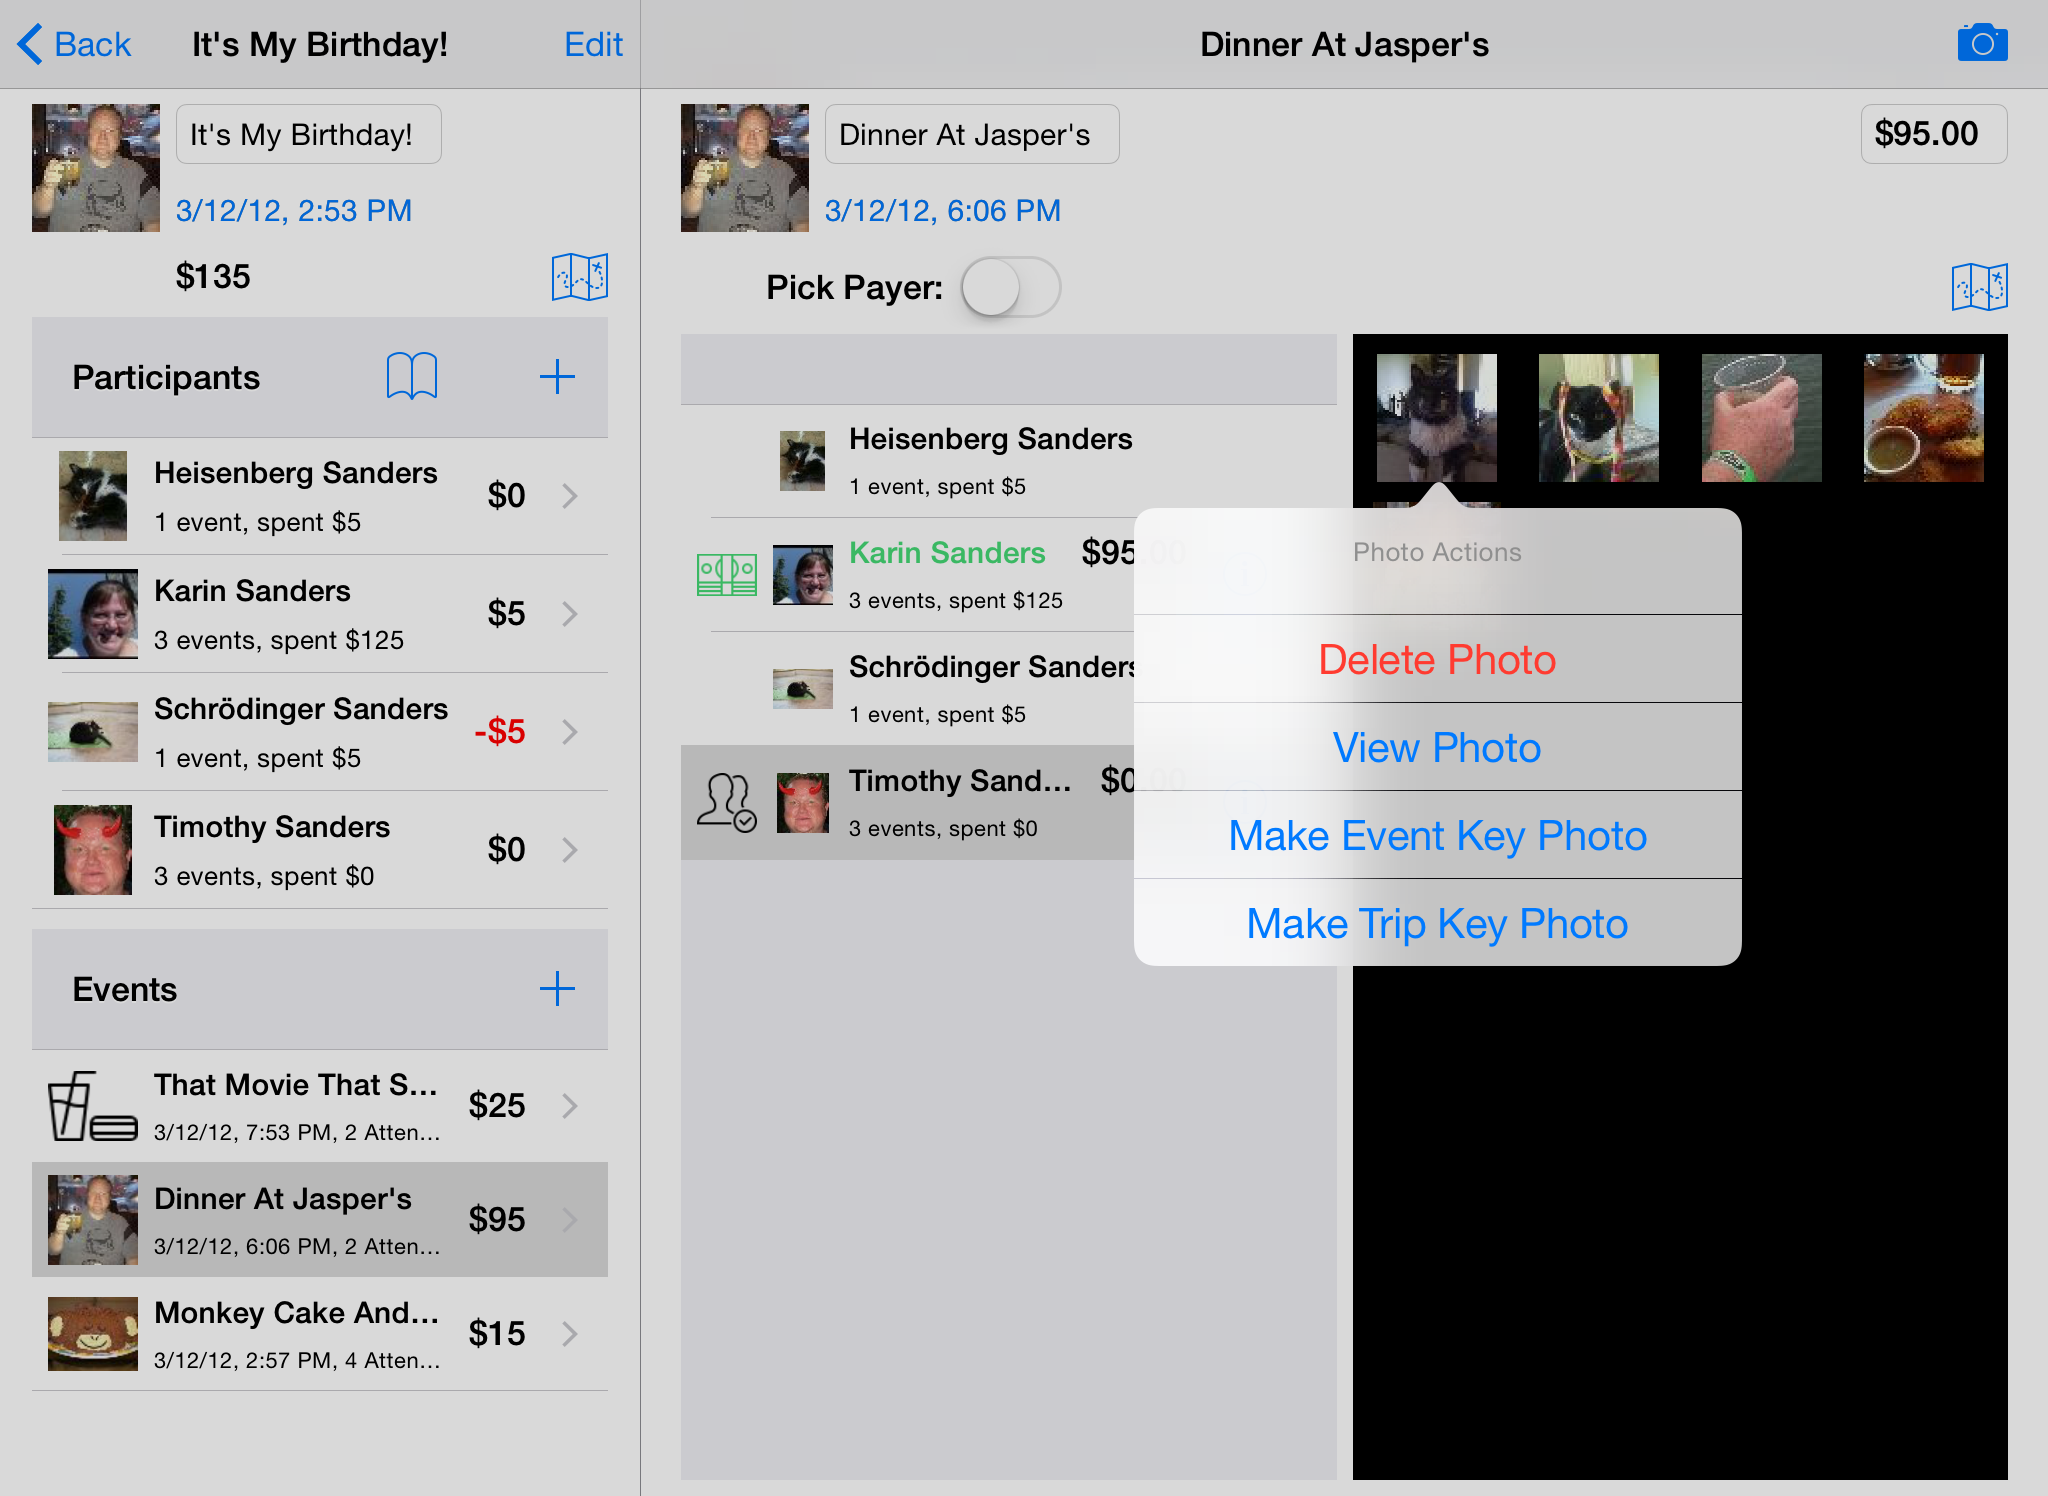Tap Dinner At Jasper's thumbnail in events list
This screenshot has height=1496, width=2048.
pos(93,1220)
